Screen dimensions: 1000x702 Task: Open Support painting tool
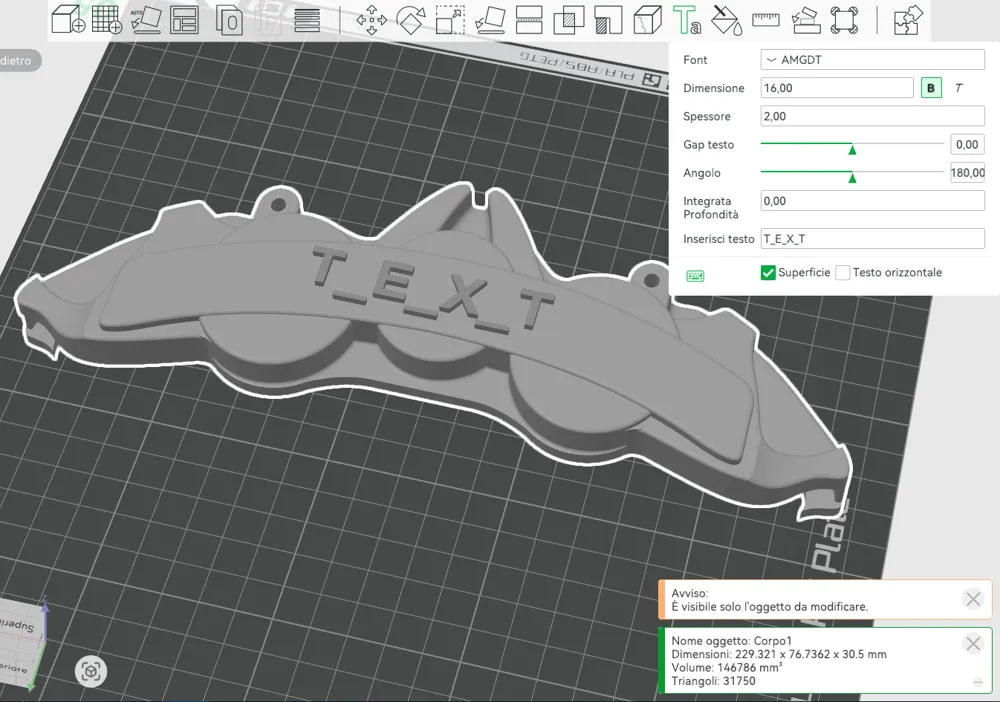pyautogui.click(x=608, y=20)
